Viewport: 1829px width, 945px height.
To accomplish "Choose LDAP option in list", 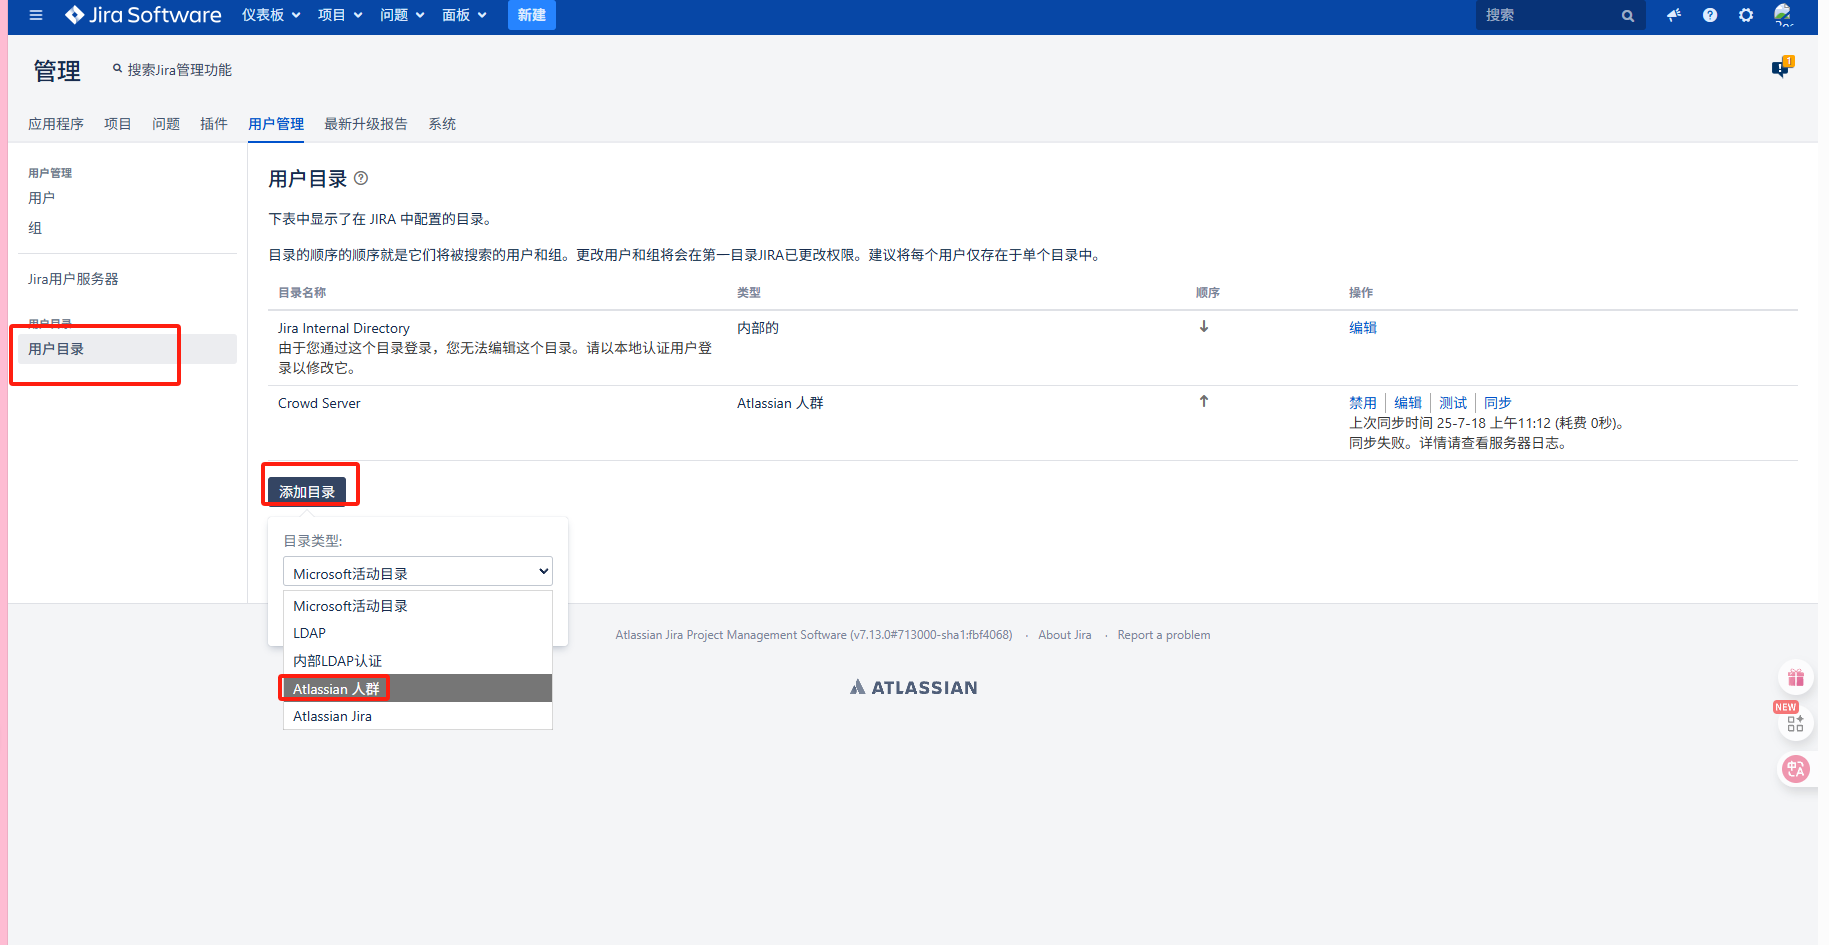I will (x=418, y=633).
